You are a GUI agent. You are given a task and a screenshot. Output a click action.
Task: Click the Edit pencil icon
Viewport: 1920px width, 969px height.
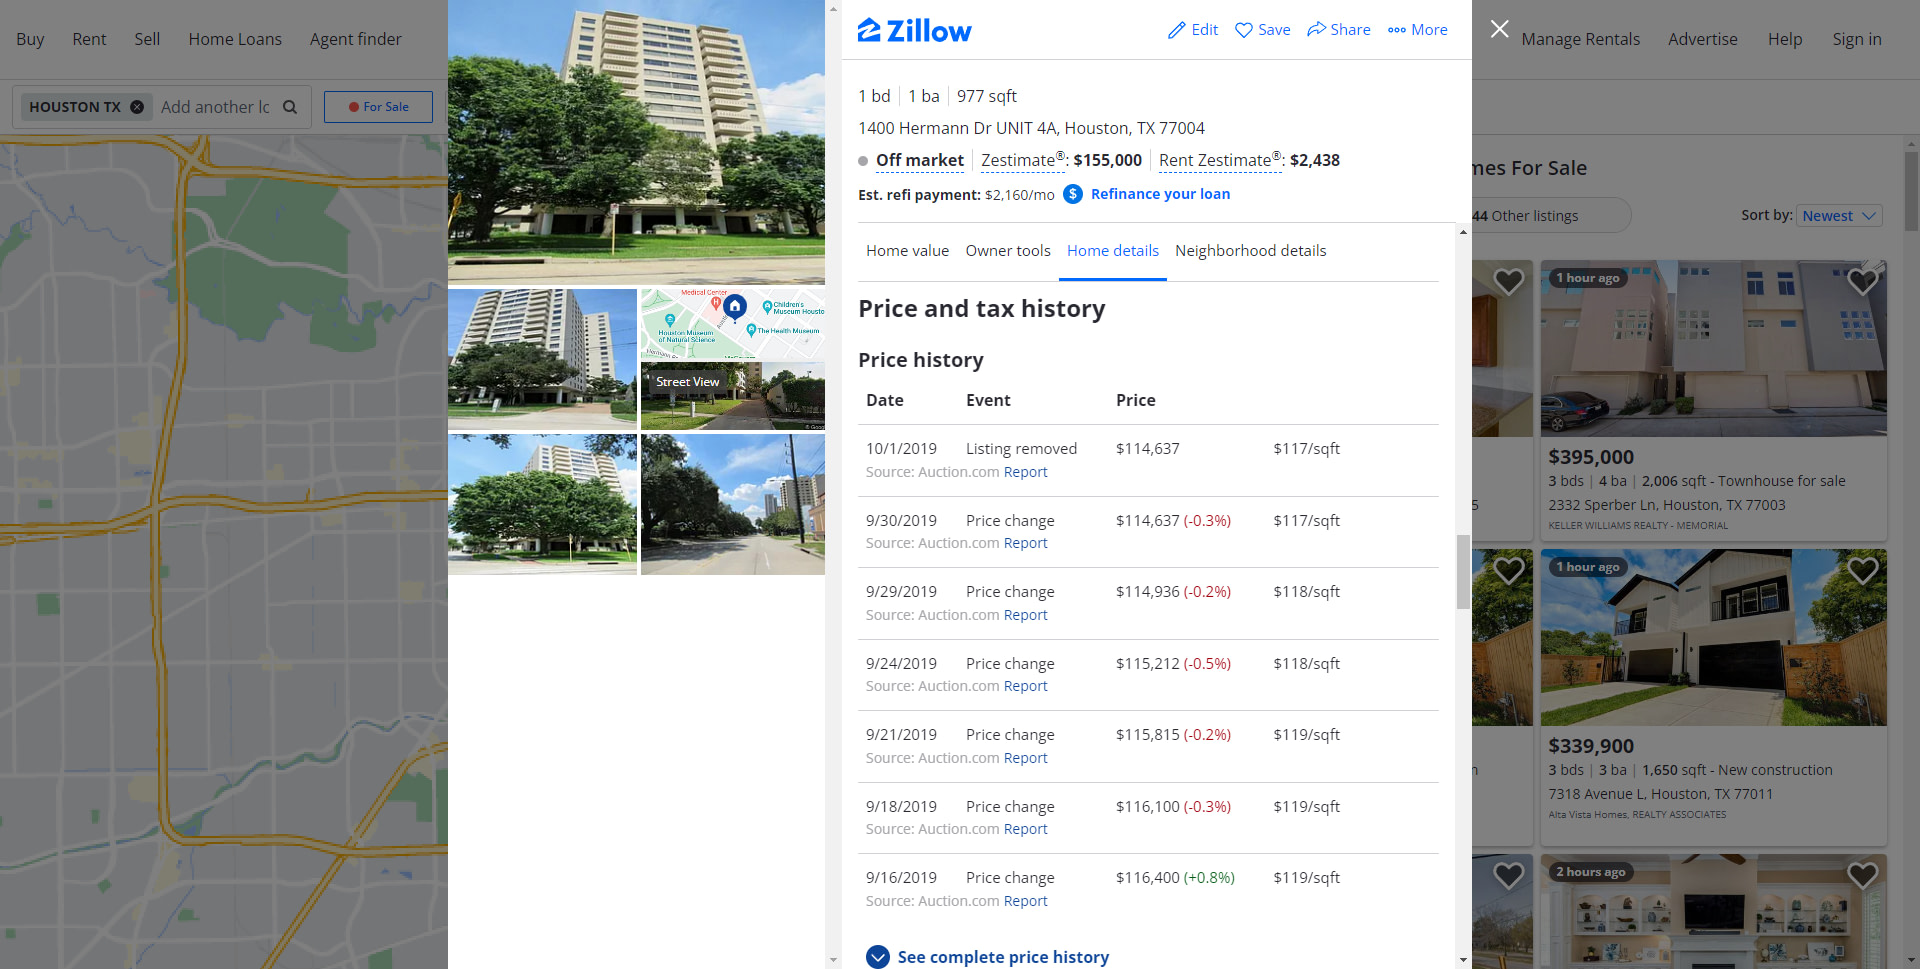[1177, 30]
